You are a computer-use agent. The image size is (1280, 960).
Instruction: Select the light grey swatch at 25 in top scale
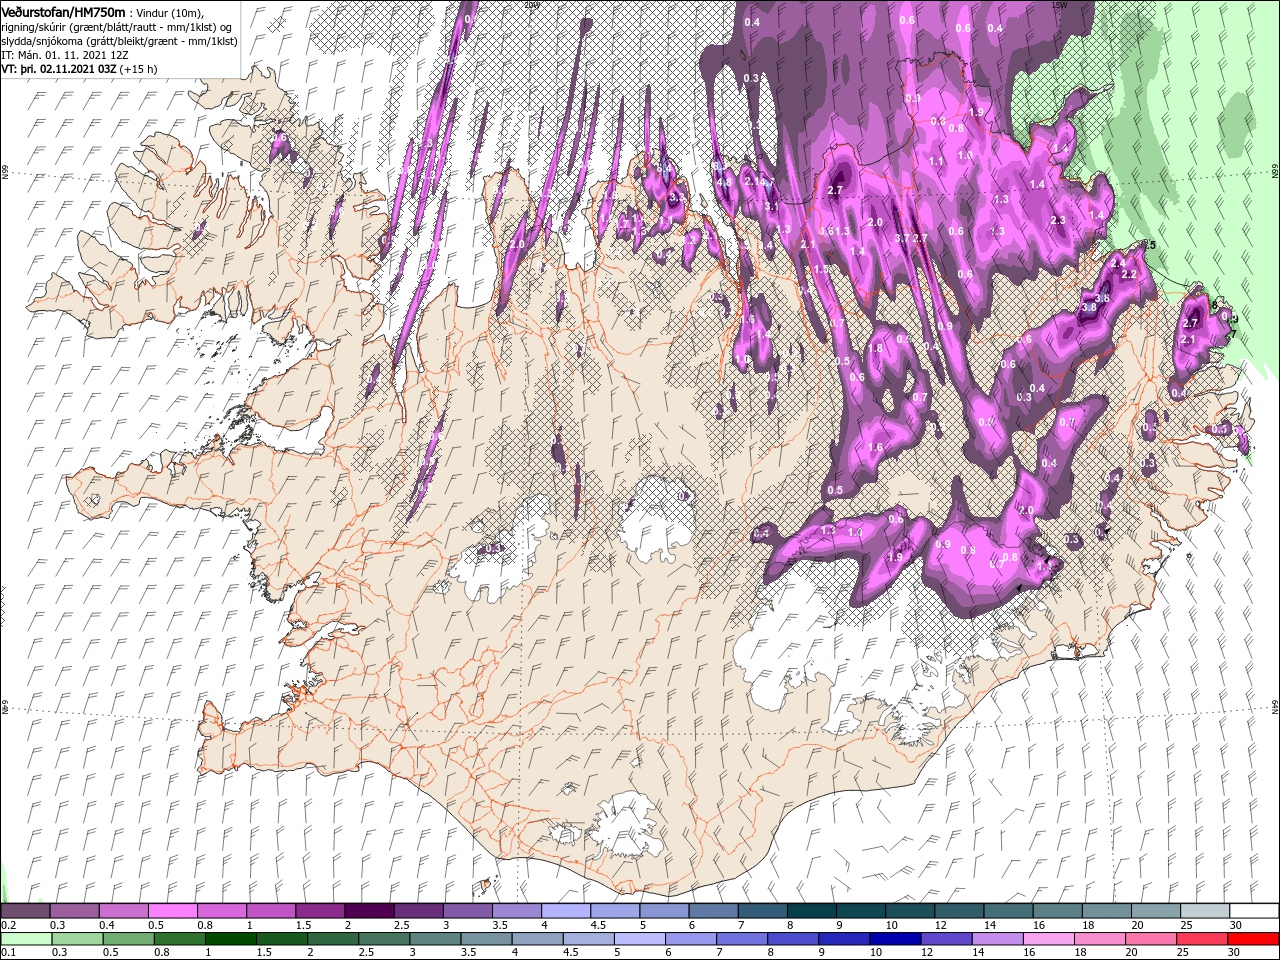click(1205, 911)
